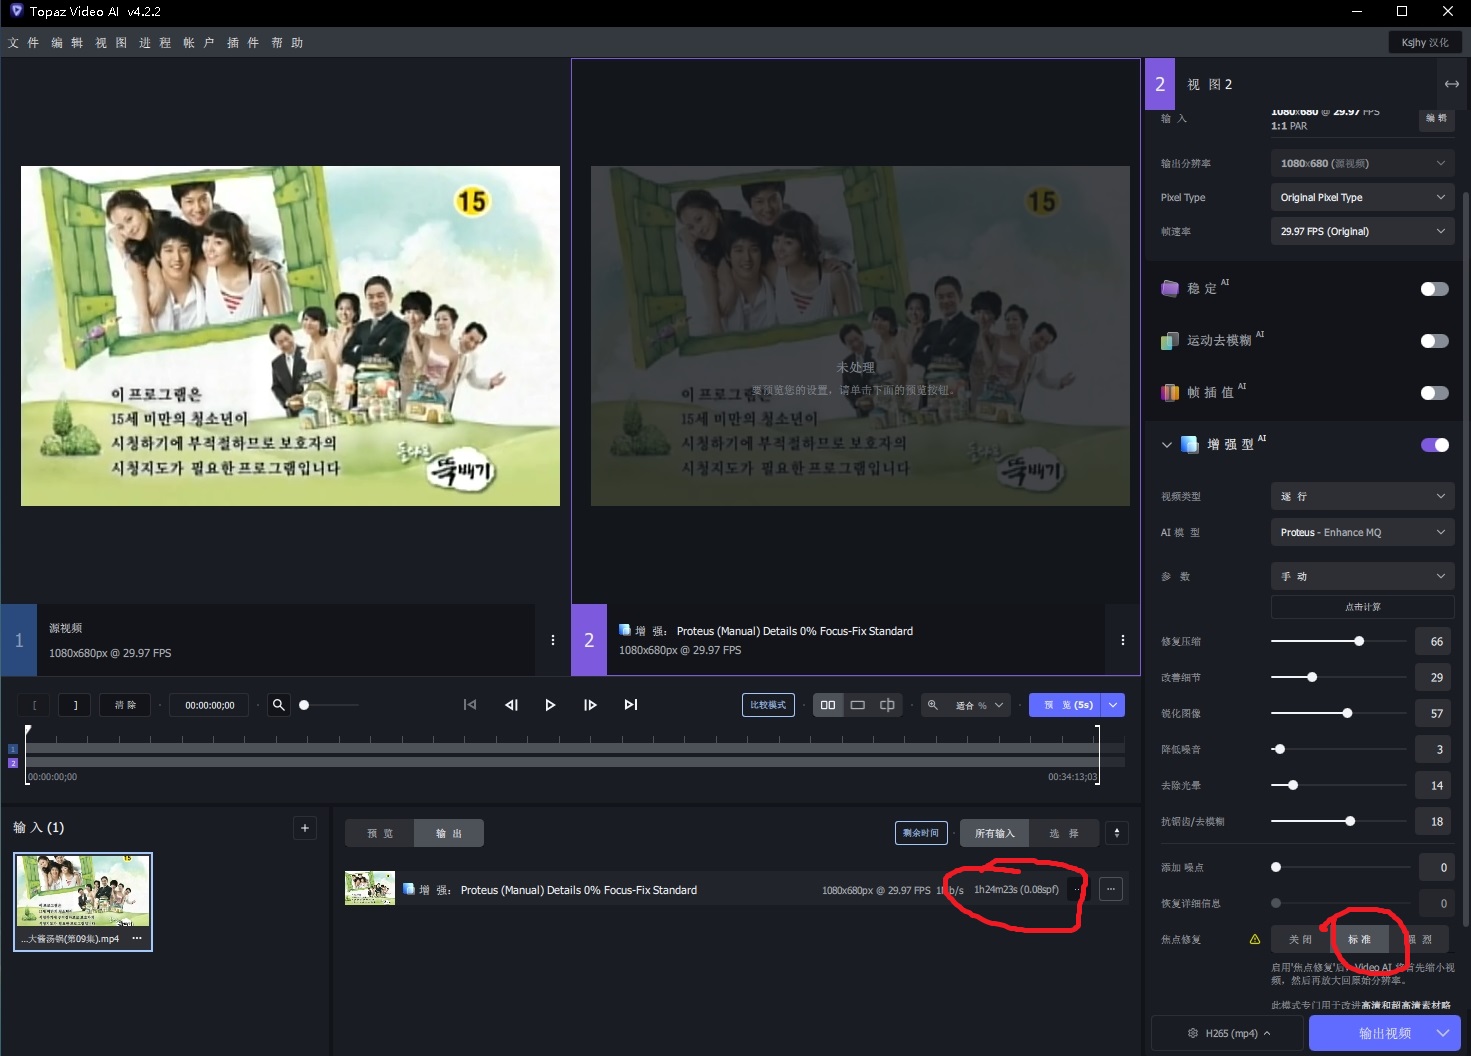The height and width of the screenshot is (1056, 1471).
Task: Set the trim start bracket
Action: [35, 705]
